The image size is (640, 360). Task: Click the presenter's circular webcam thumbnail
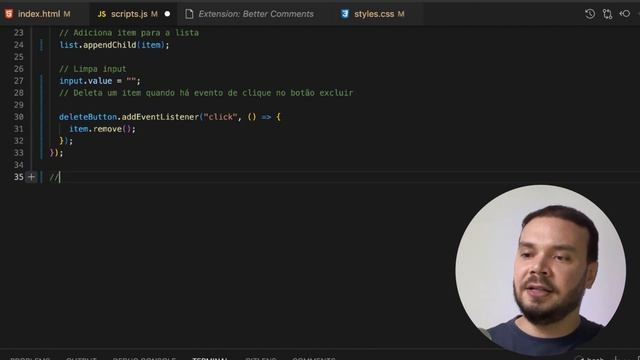click(x=540, y=270)
